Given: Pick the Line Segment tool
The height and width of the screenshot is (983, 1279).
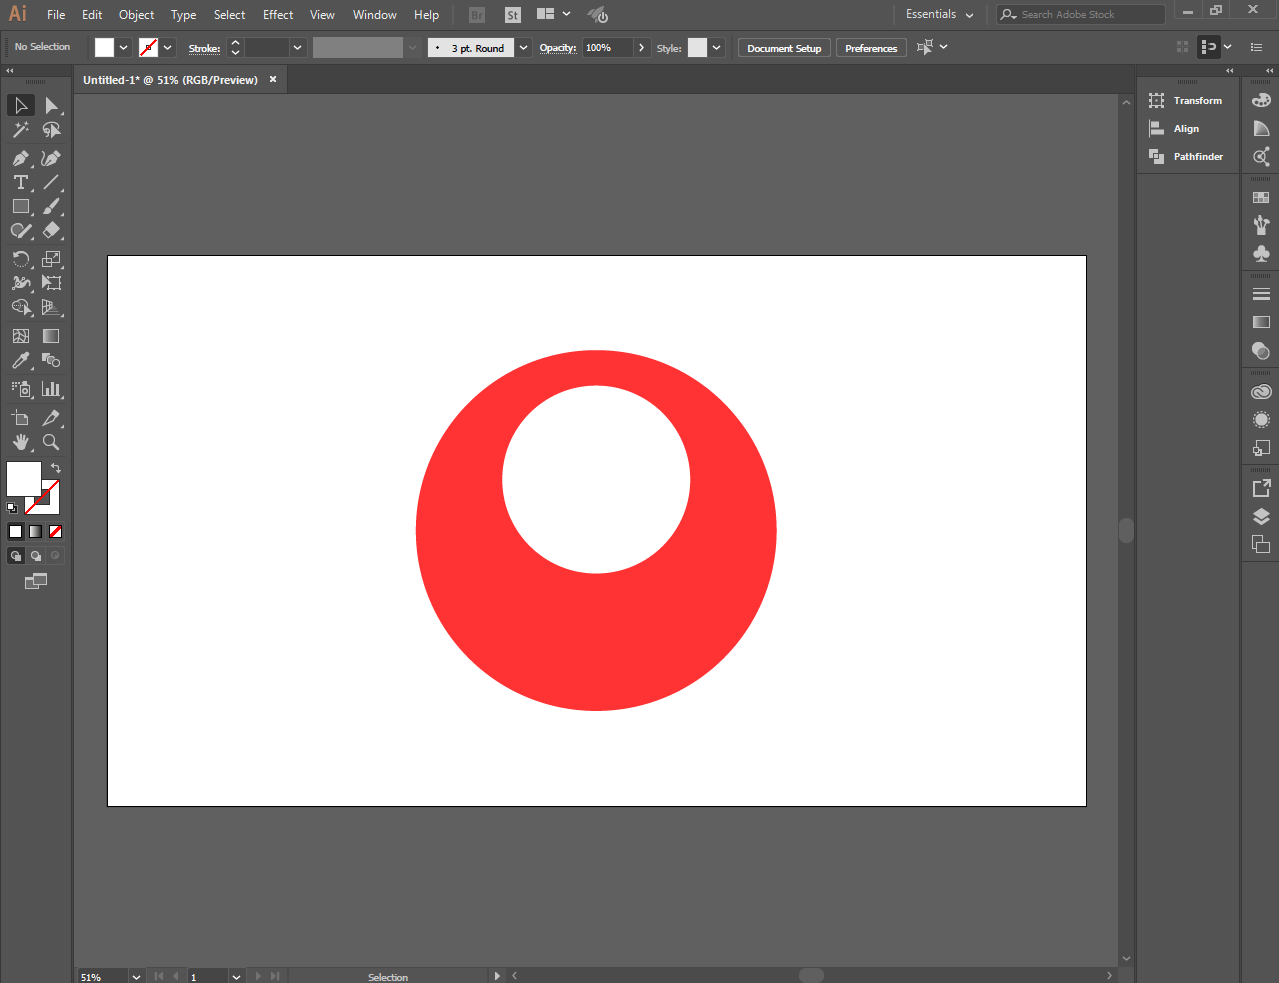Looking at the screenshot, I should click(x=51, y=182).
